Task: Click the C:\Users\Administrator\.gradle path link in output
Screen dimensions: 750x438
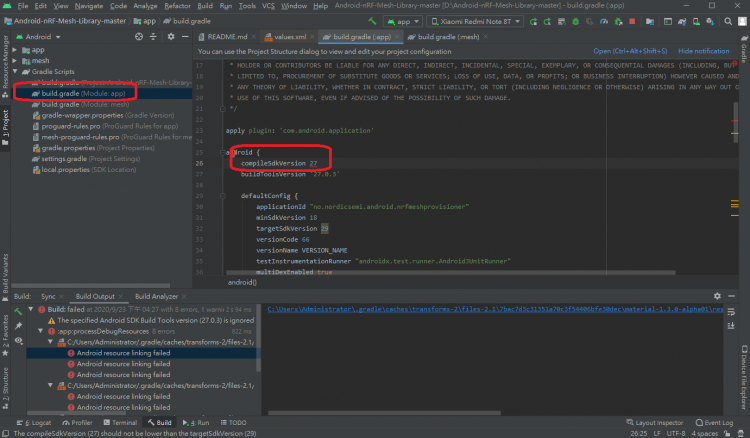Action: coord(495,309)
